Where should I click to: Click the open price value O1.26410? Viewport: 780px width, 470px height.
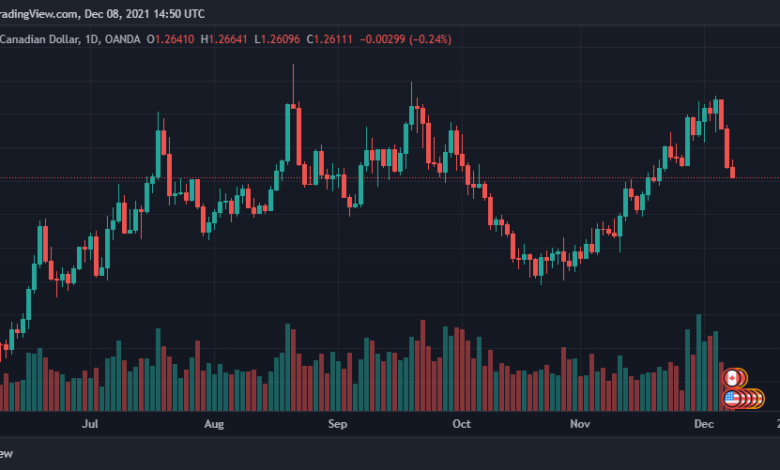pos(170,39)
